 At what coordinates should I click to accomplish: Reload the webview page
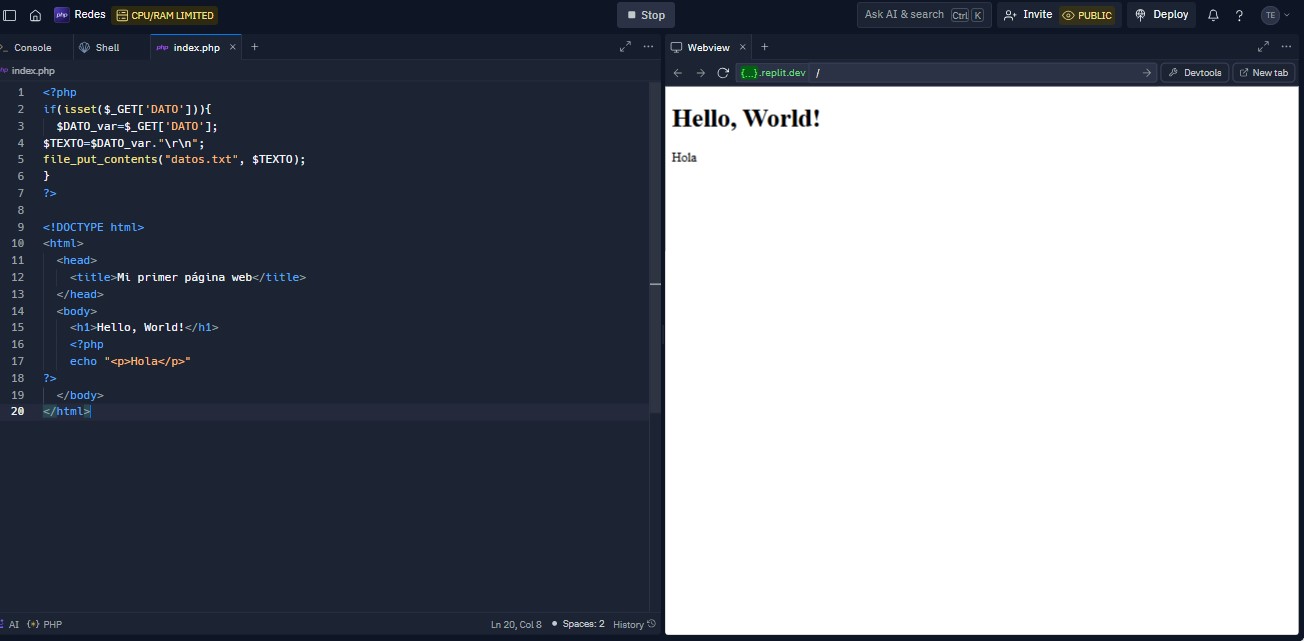(723, 73)
